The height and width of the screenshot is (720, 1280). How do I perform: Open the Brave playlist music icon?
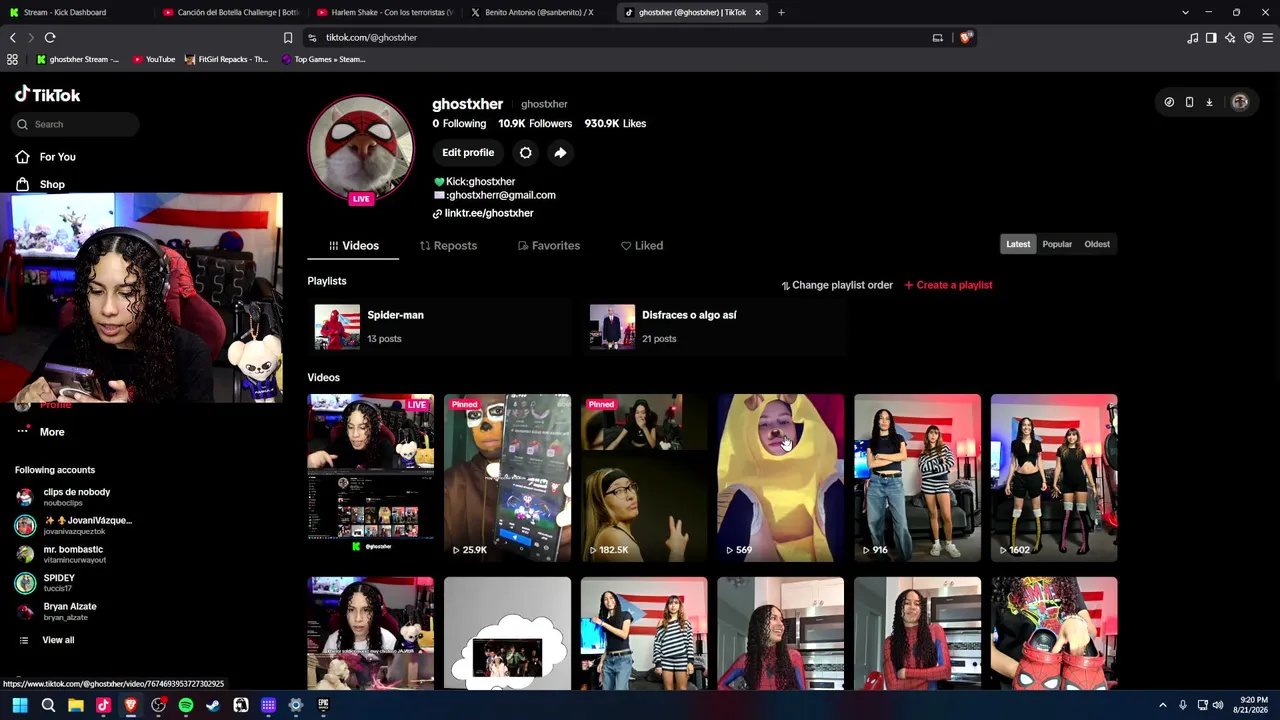pyautogui.click(x=1192, y=38)
